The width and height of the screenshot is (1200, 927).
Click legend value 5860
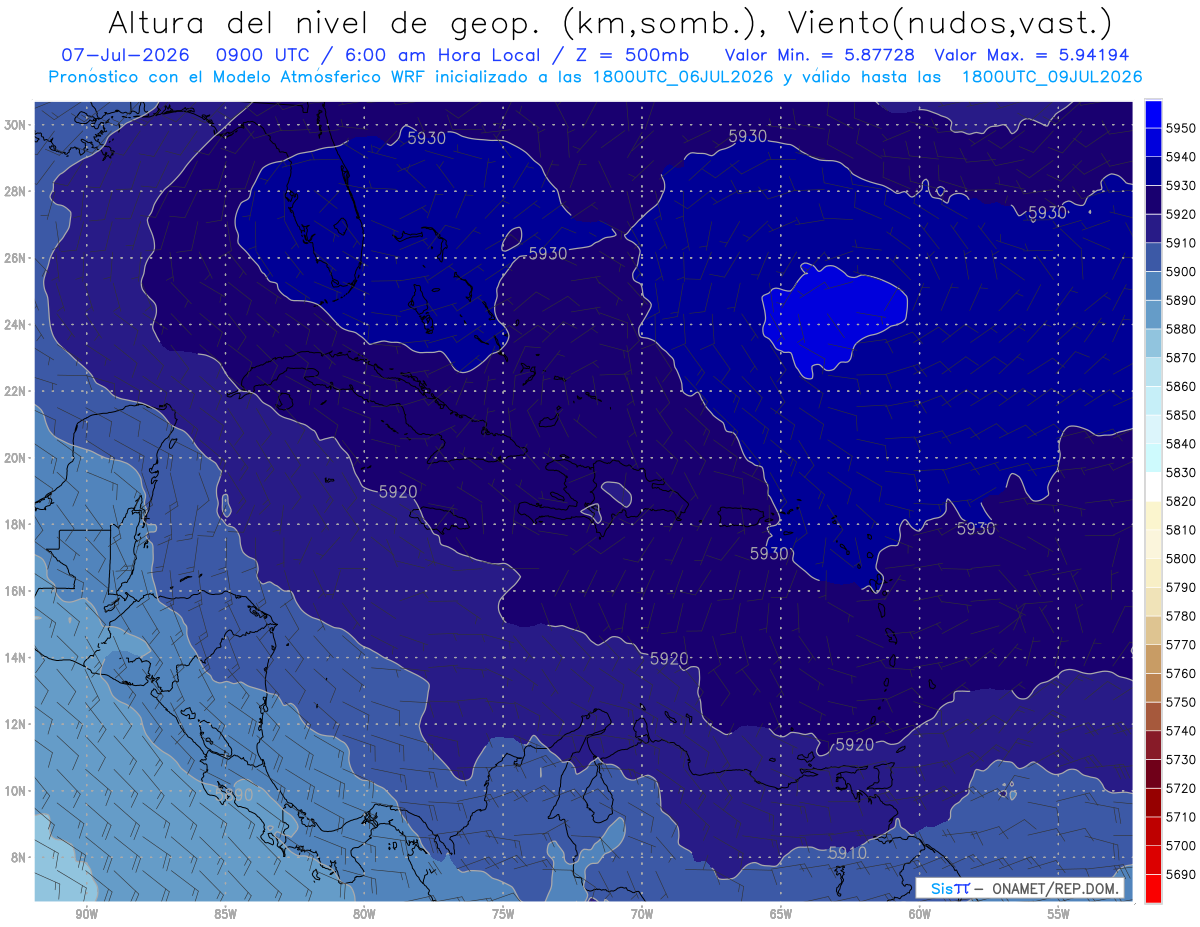pos(1181,386)
